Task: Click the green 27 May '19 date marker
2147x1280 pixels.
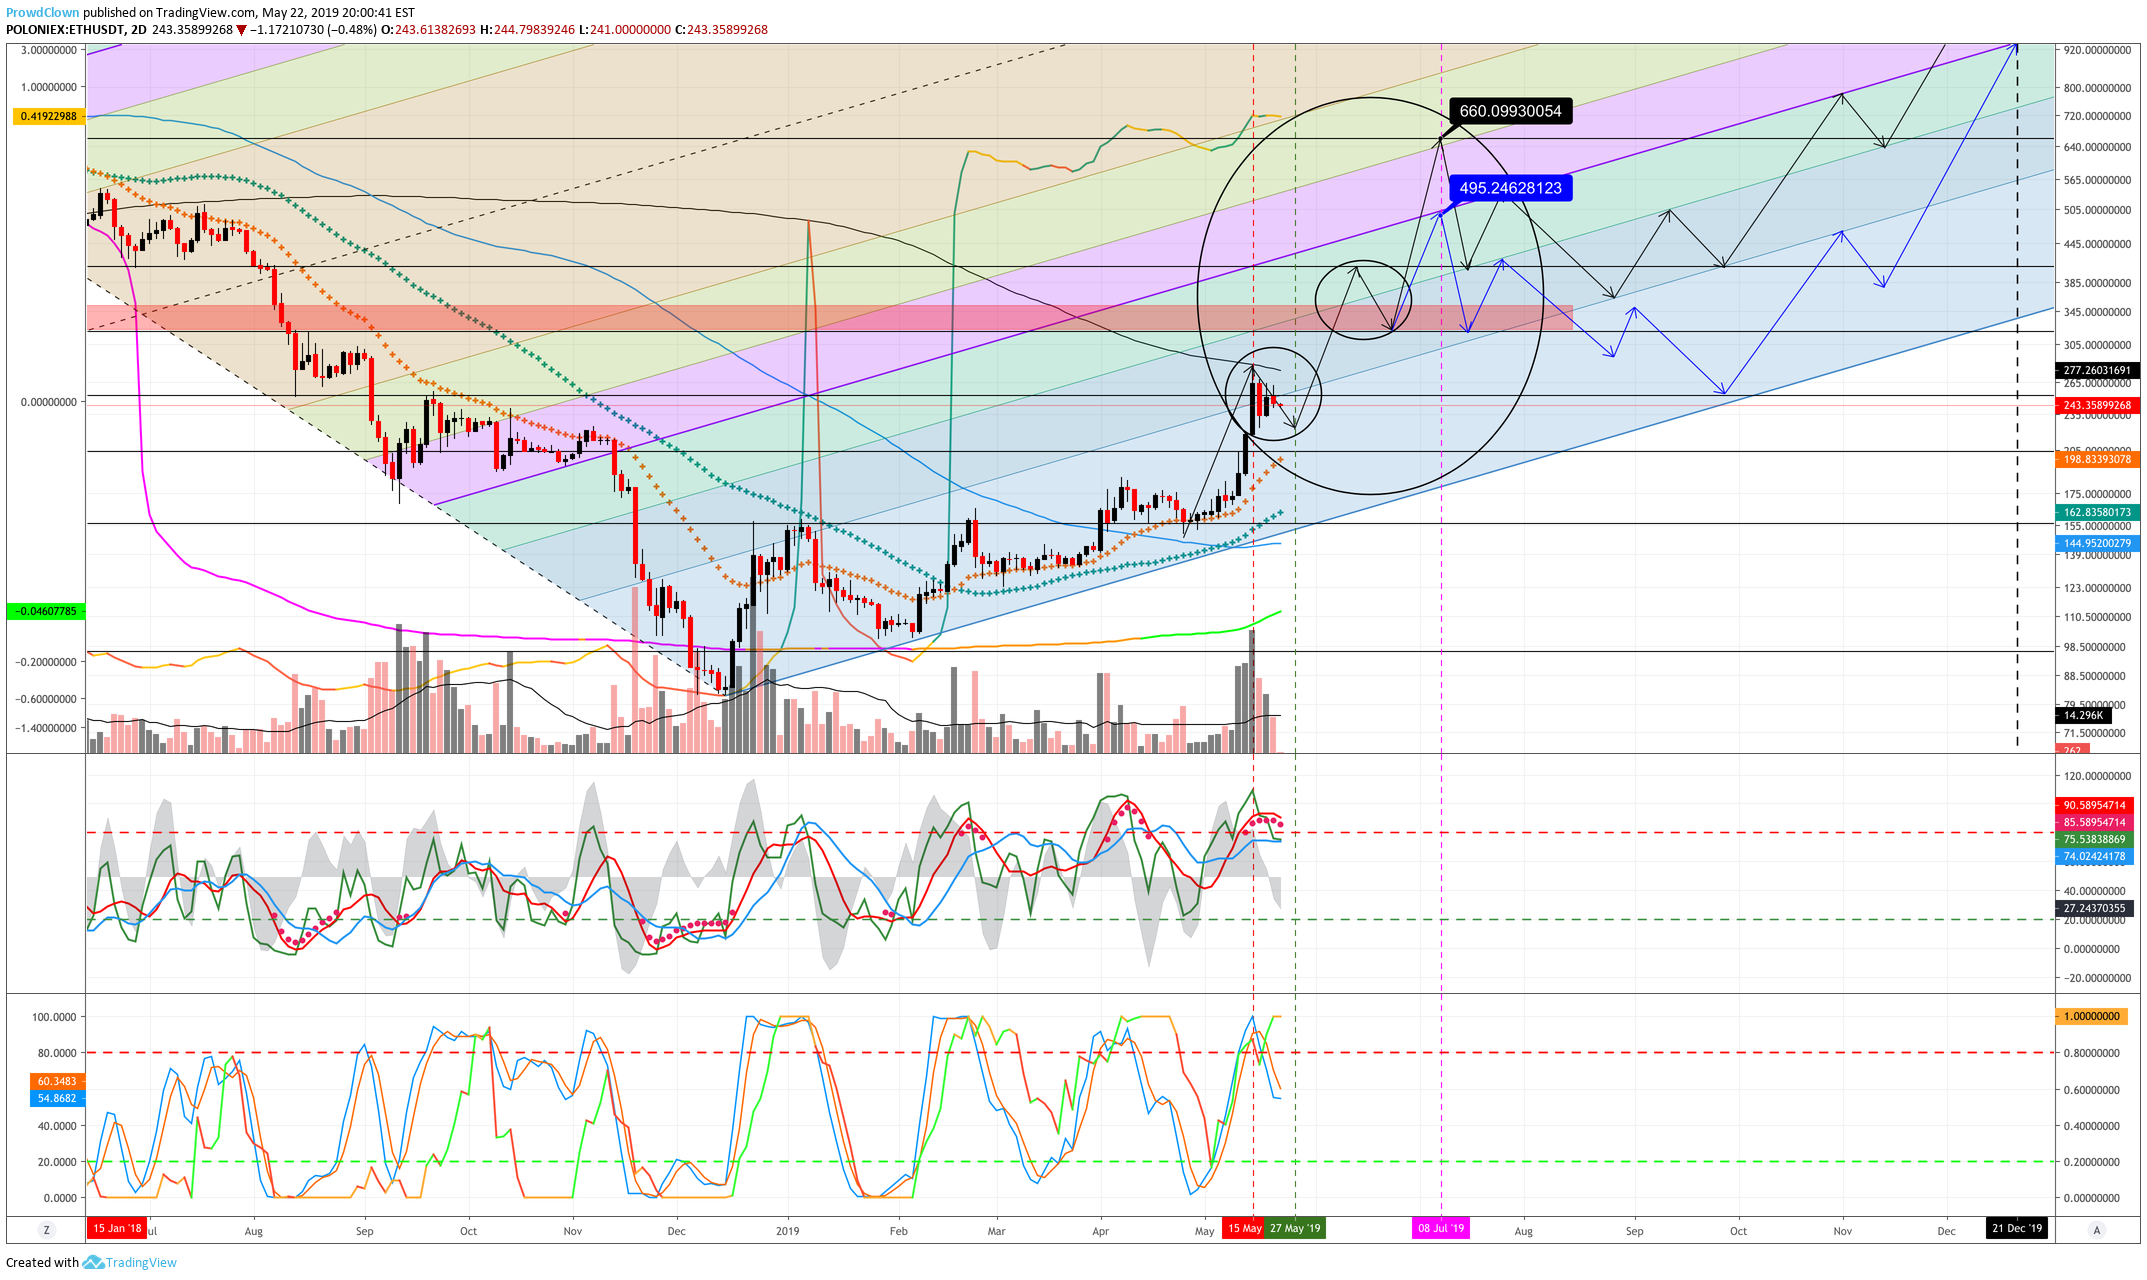Action: (1295, 1228)
